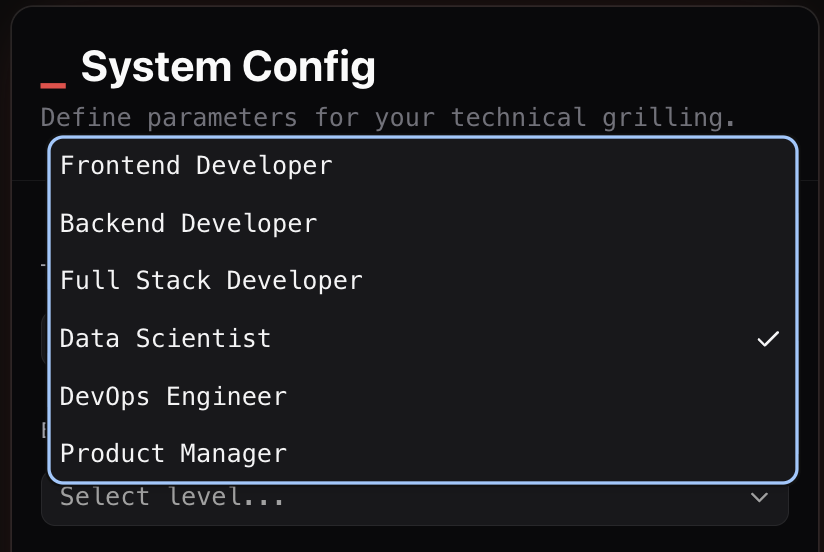Image resolution: width=824 pixels, height=552 pixels.
Task: Choose Frontend Developer from the list
Action: coord(423,166)
